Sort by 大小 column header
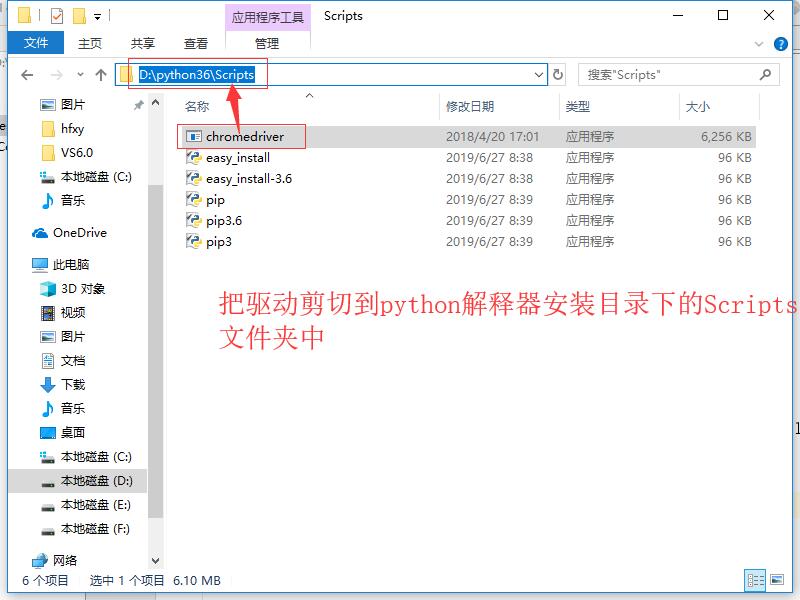This screenshot has height=600, width=800. tap(697, 107)
